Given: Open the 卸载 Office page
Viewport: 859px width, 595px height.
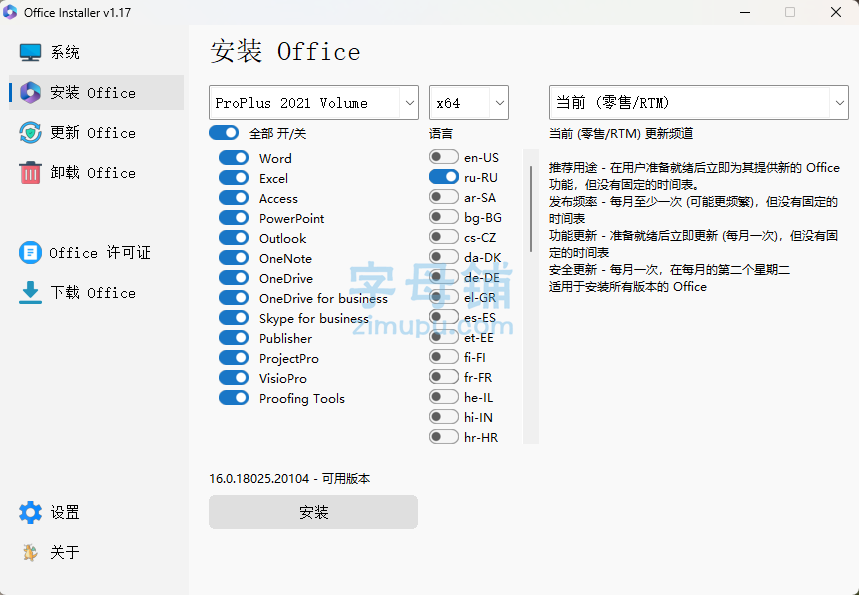Looking at the screenshot, I should tap(96, 173).
